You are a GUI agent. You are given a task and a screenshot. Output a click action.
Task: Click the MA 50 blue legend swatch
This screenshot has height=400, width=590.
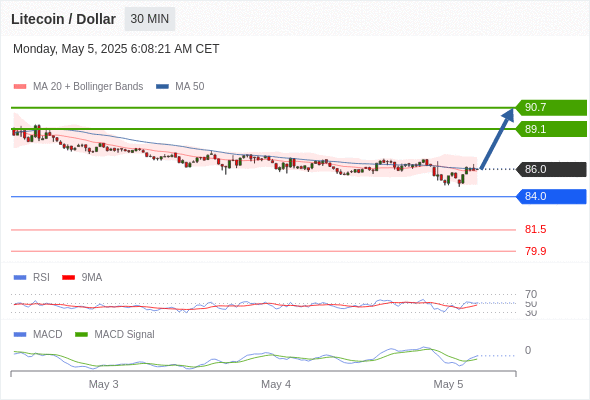(162, 87)
